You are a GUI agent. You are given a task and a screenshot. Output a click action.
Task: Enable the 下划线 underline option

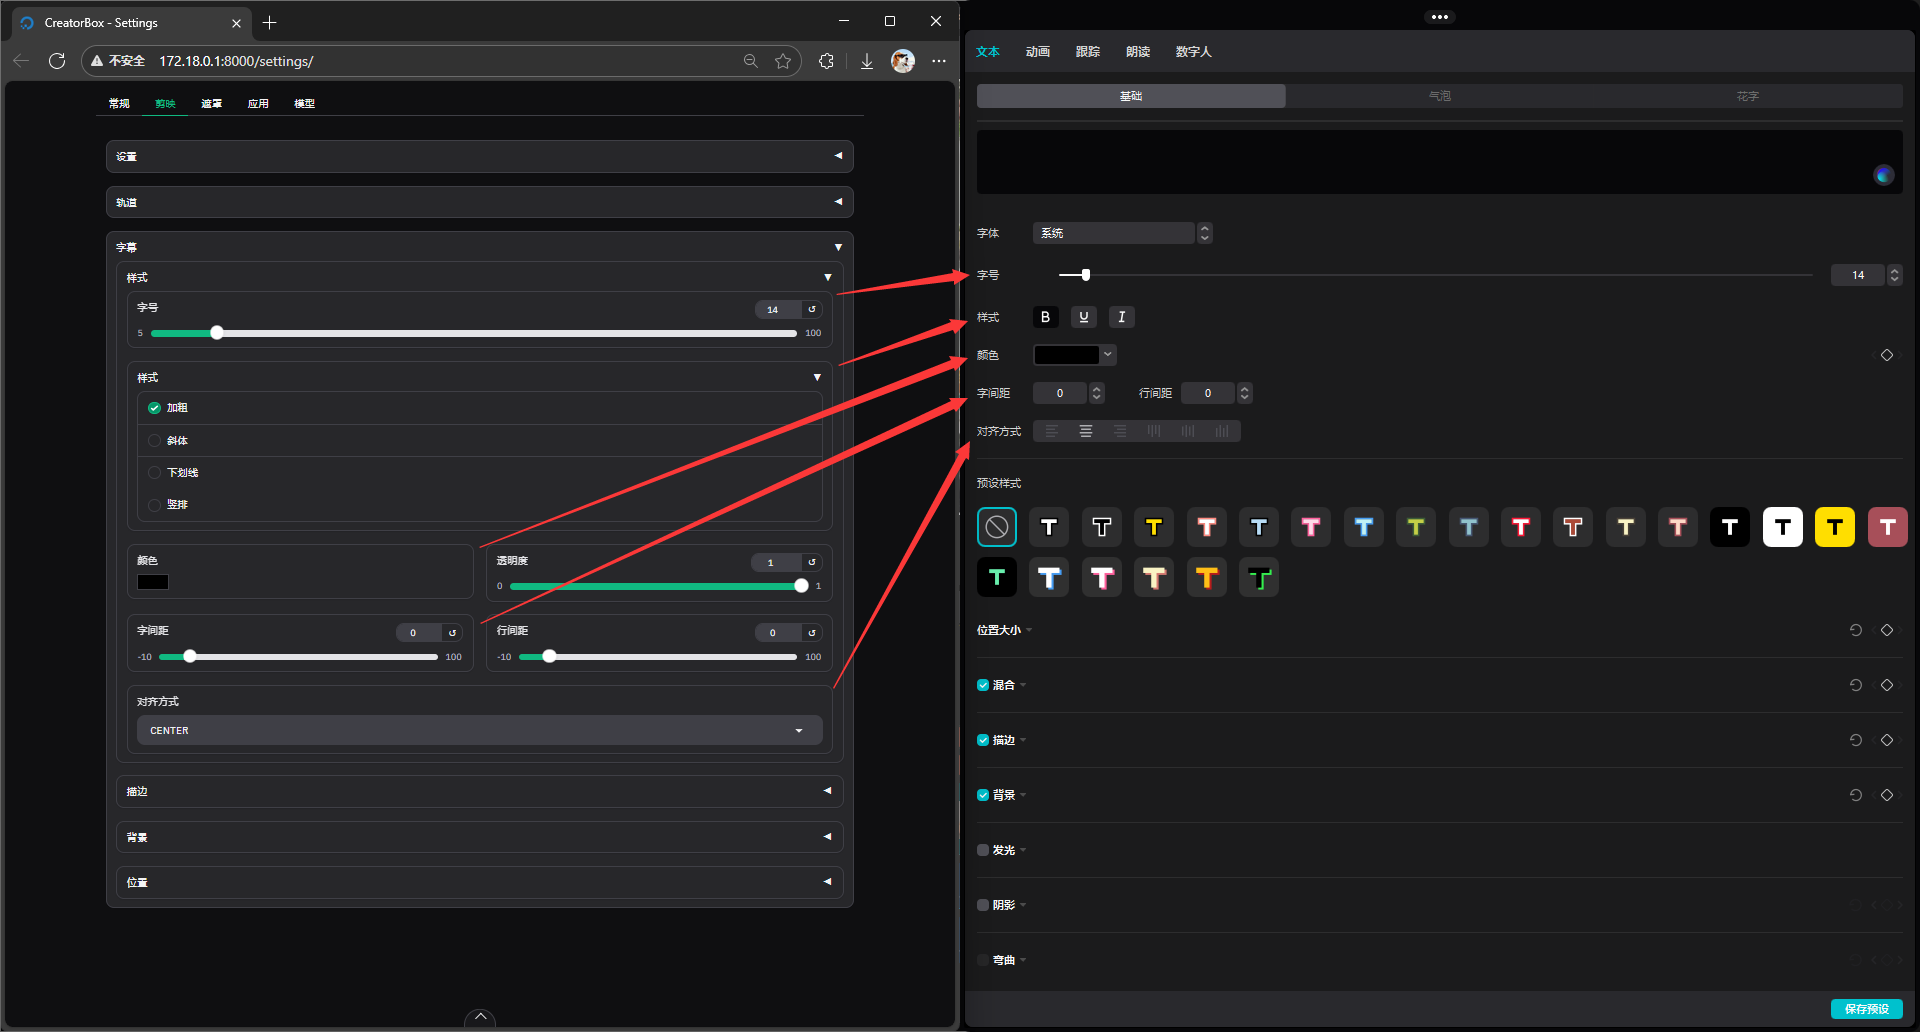pos(154,473)
